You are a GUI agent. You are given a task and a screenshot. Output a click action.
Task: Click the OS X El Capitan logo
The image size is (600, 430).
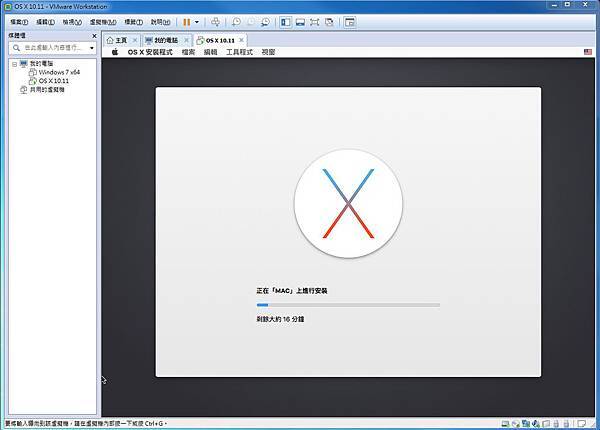tap(348, 204)
